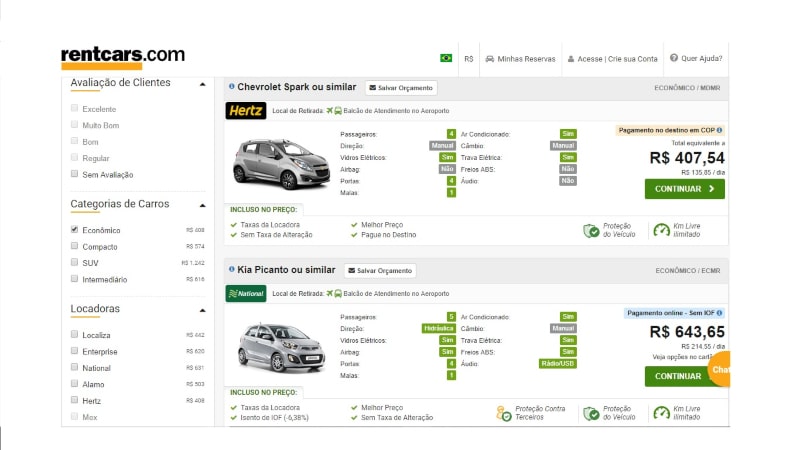Check the Sem Avaliação filter
The image size is (800, 450).
tap(74, 173)
